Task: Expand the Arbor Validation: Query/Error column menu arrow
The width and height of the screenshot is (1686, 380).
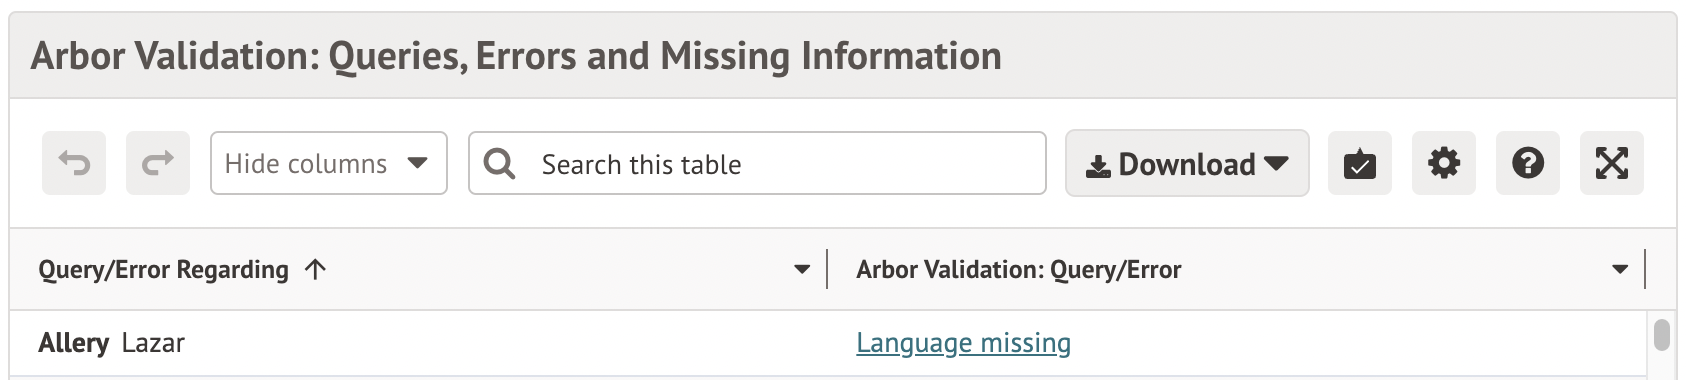Action: pos(1620,269)
